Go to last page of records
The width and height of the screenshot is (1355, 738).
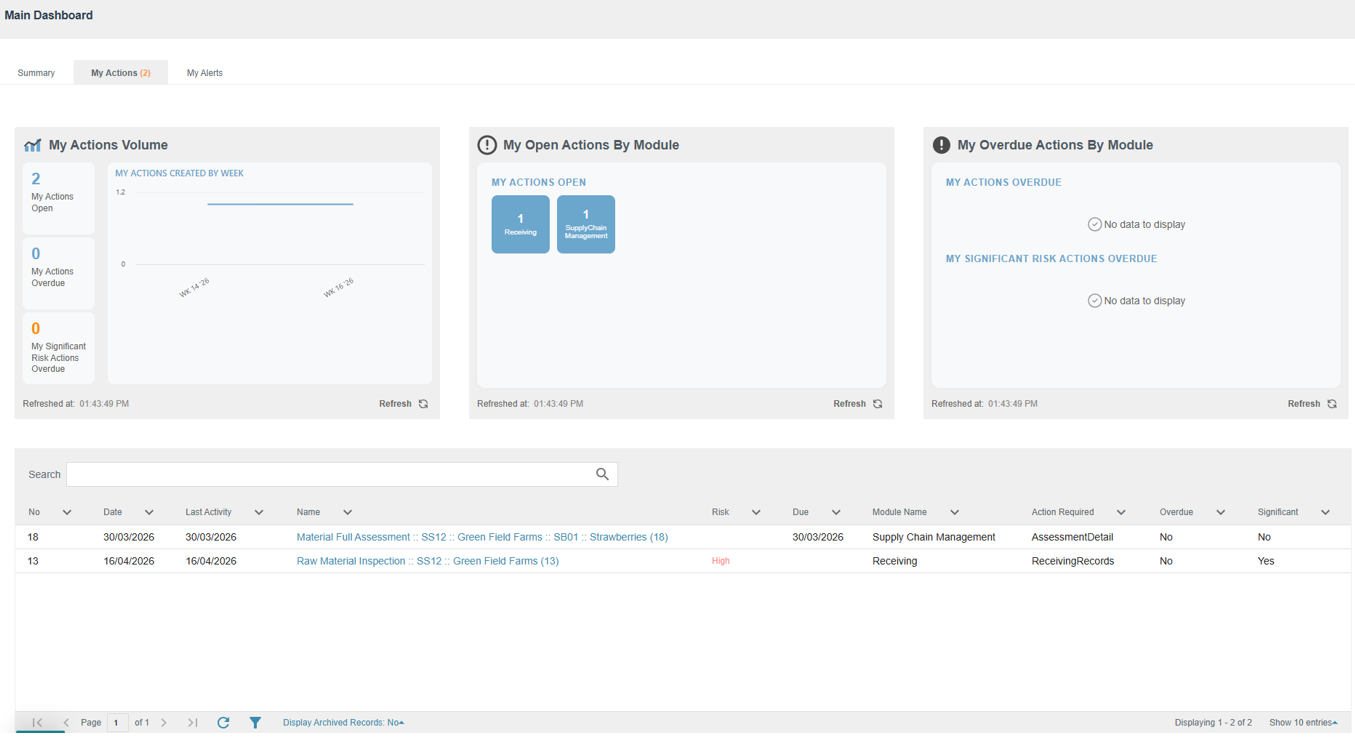coord(192,722)
